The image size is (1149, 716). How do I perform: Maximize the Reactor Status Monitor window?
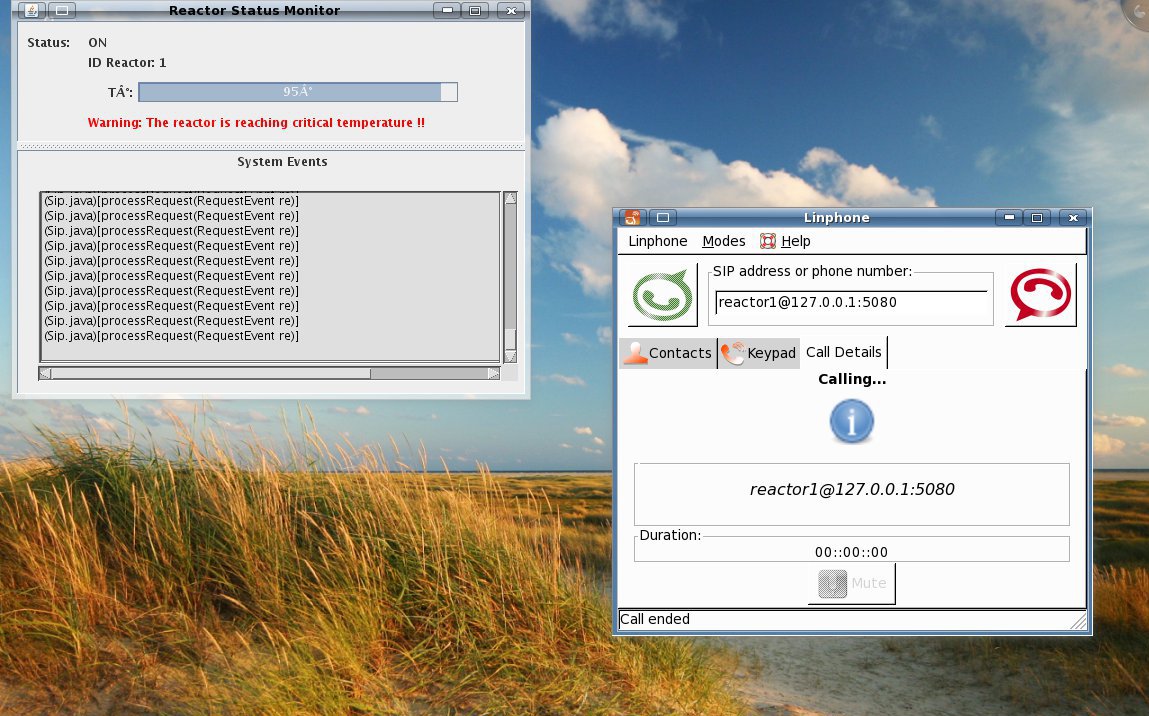coord(475,10)
